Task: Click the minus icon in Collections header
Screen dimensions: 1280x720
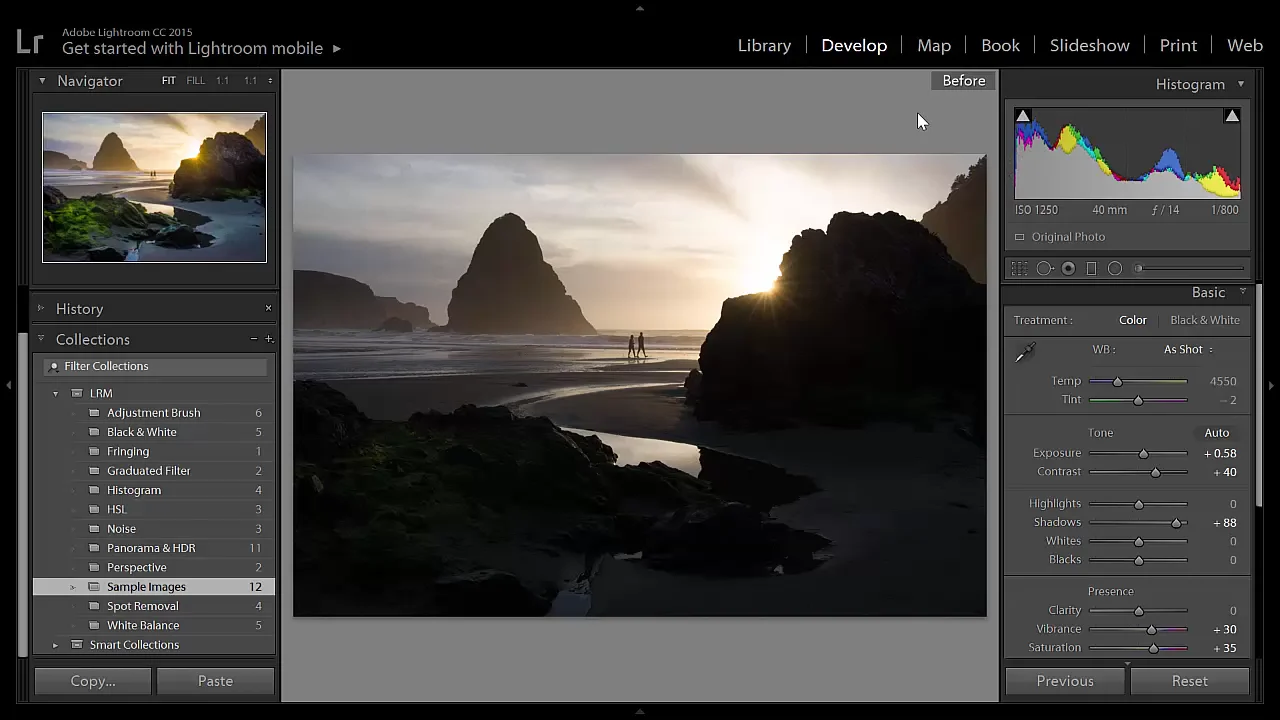Action: coord(254,339)
